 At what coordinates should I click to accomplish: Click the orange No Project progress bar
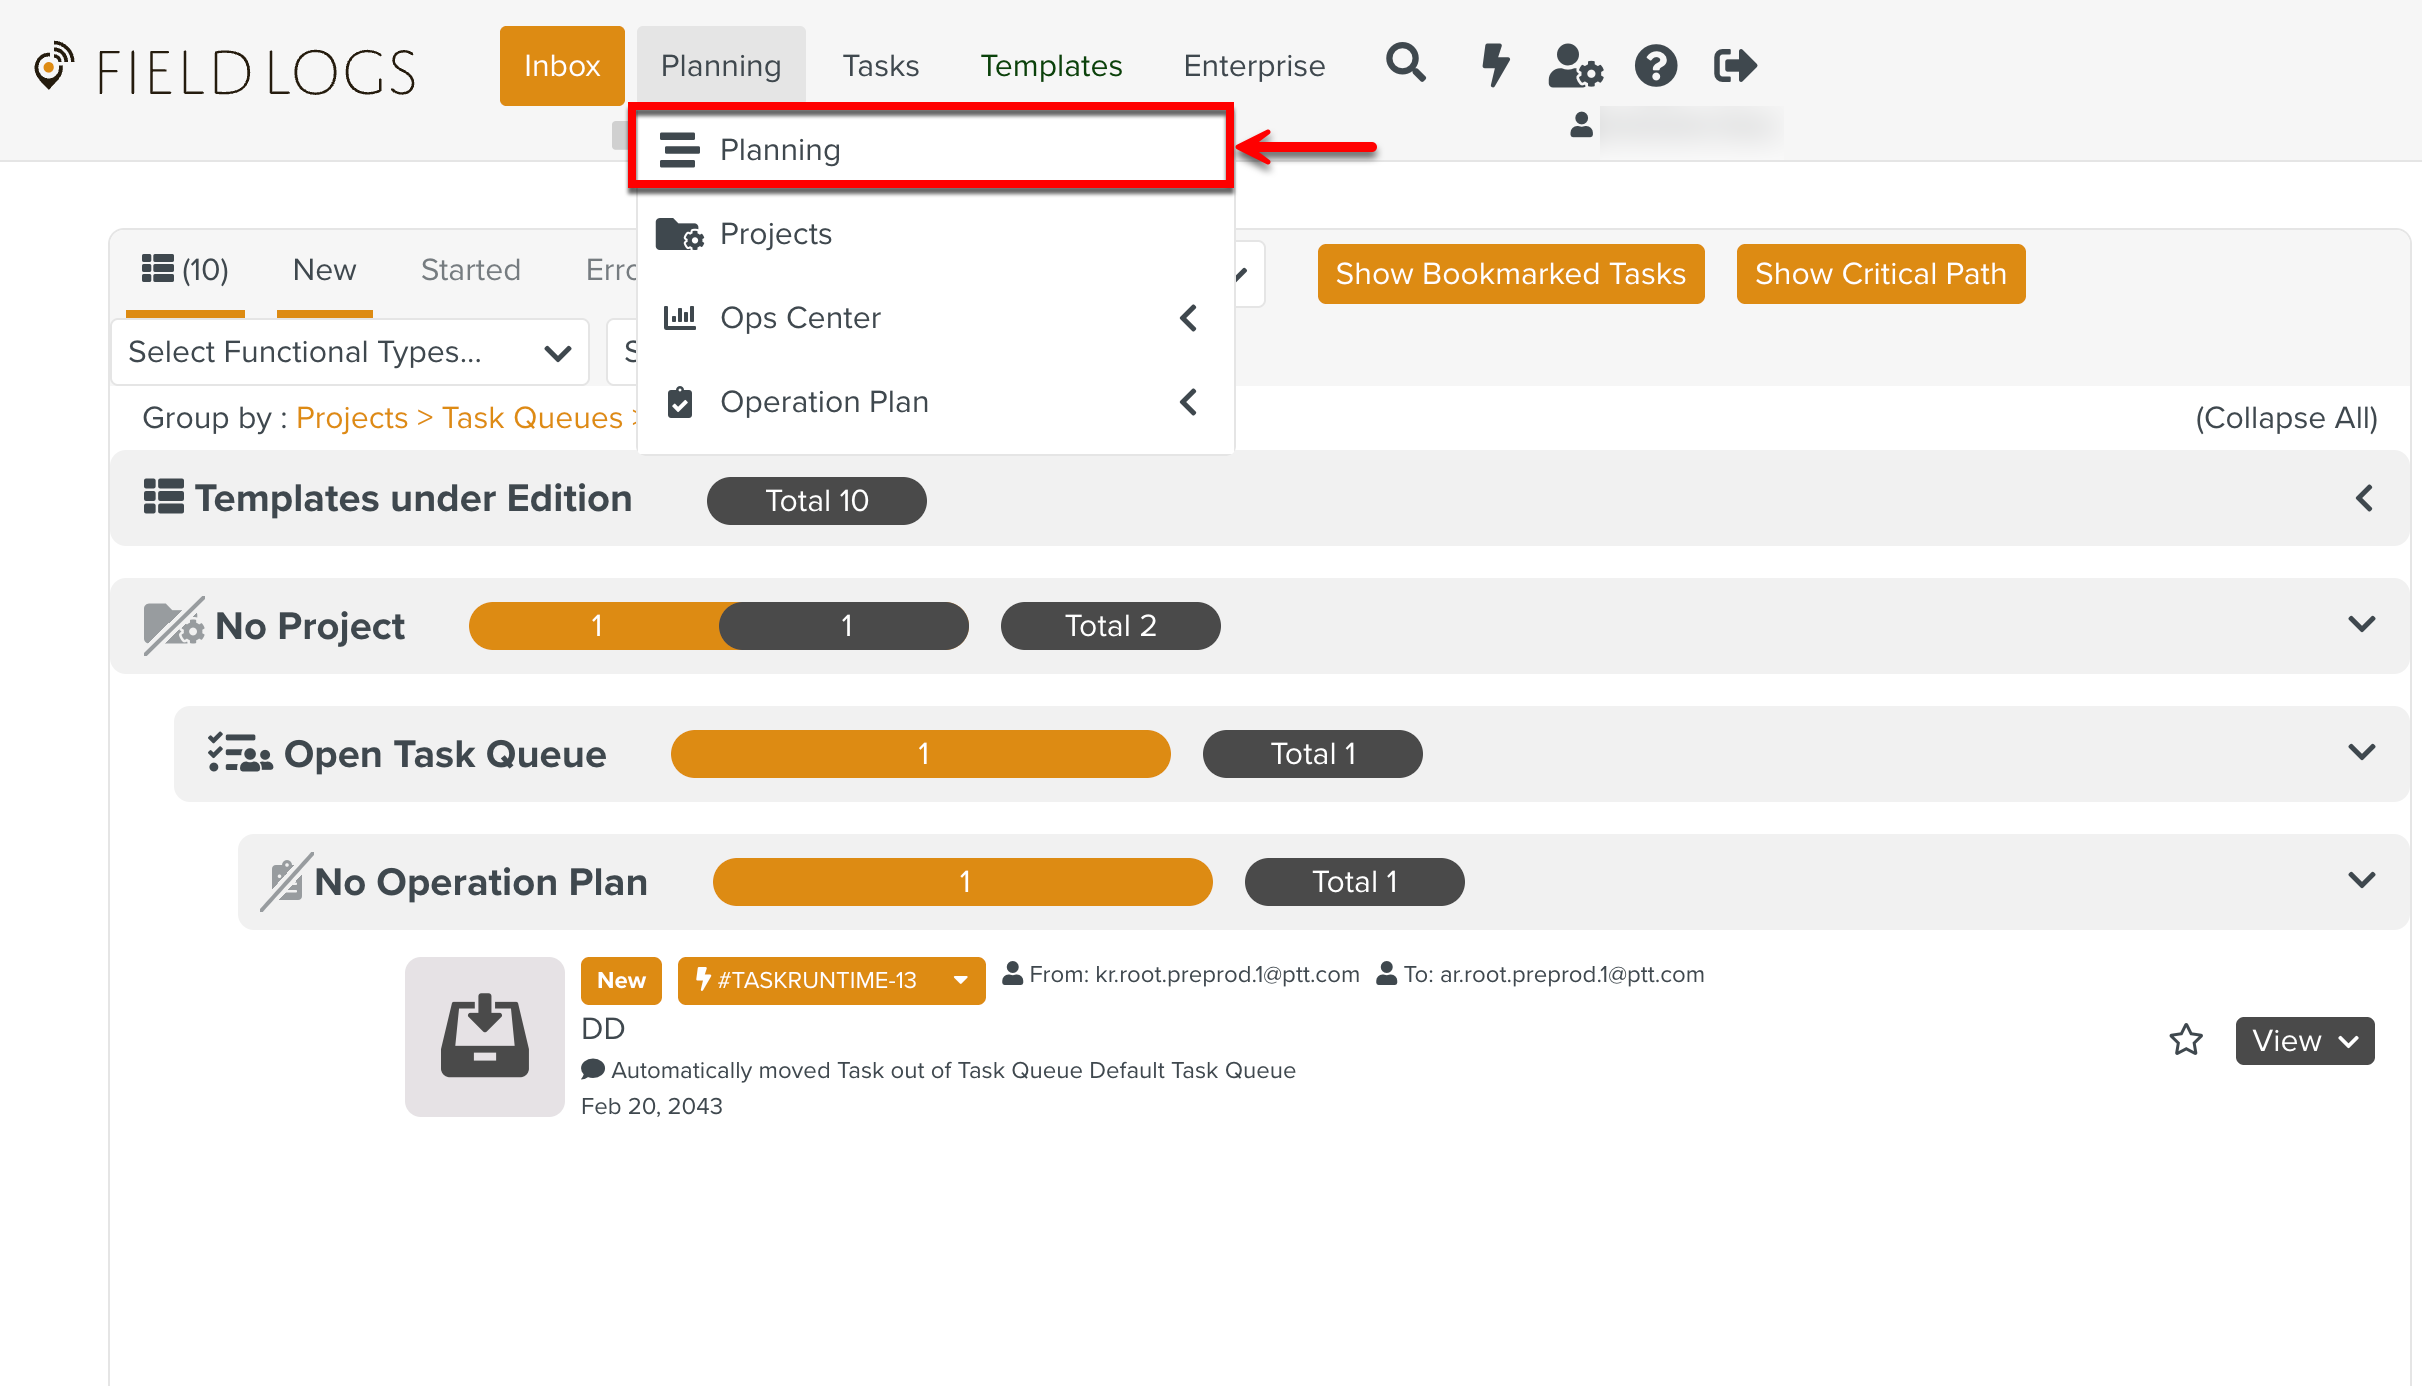[596, 626]
